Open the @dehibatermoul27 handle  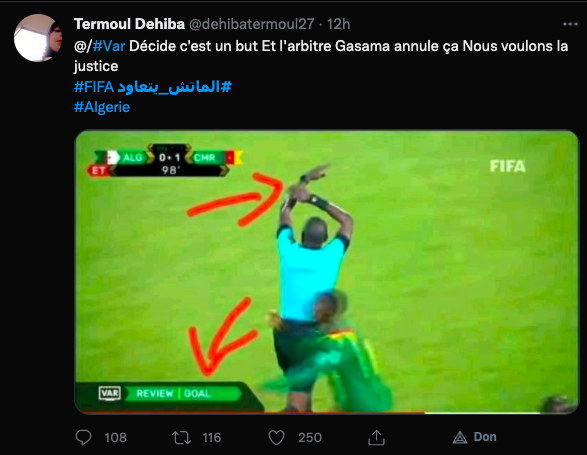coord(251,24)
